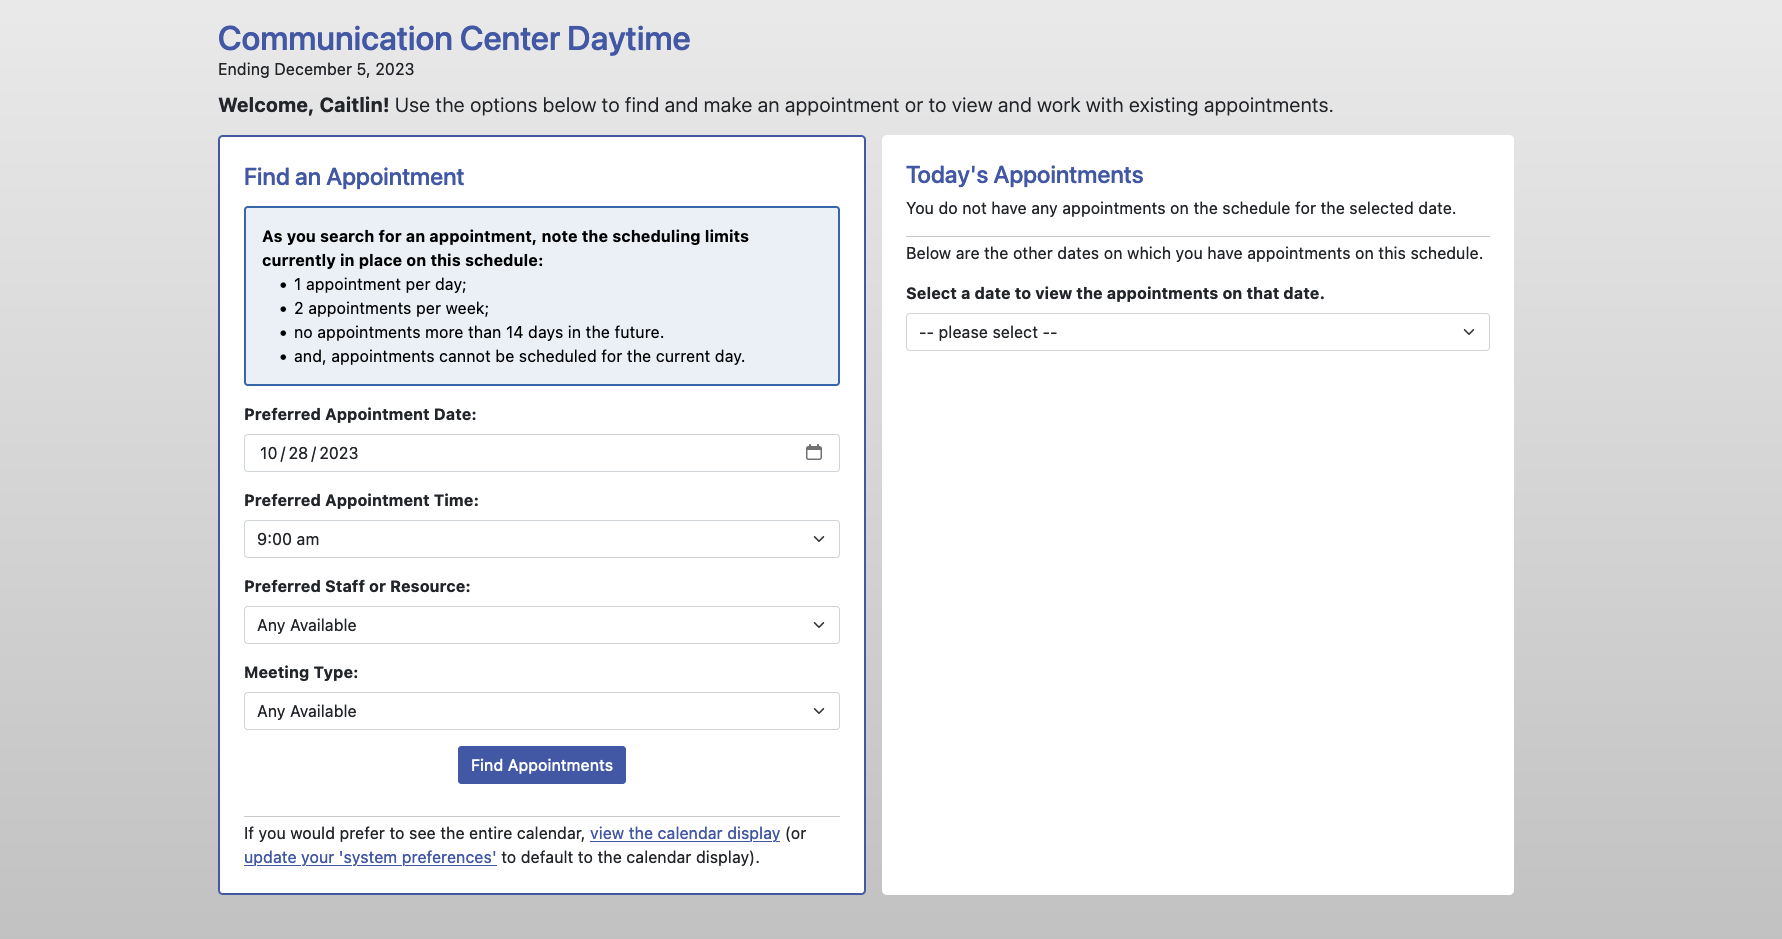Open the Meeting Type dropdown

pyautogui.click(x=541, y=711)
